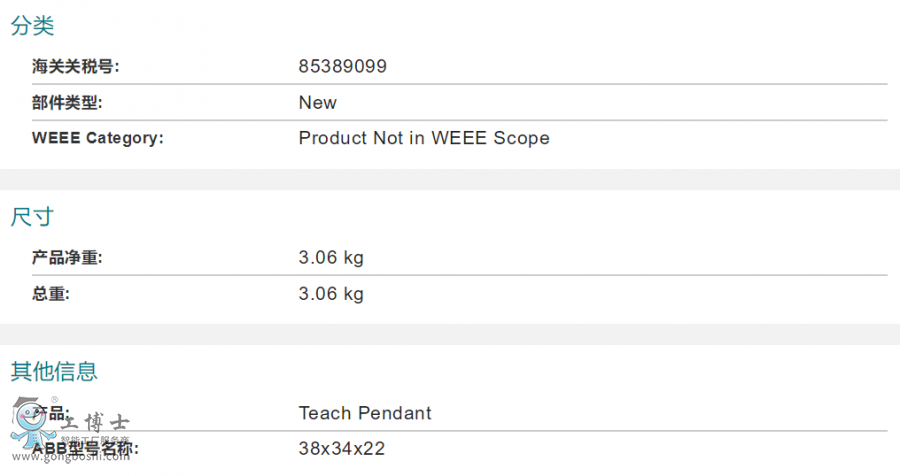Click the WEEE Category label
This screenshot has height=476, width=900.
tap(98, 138)
